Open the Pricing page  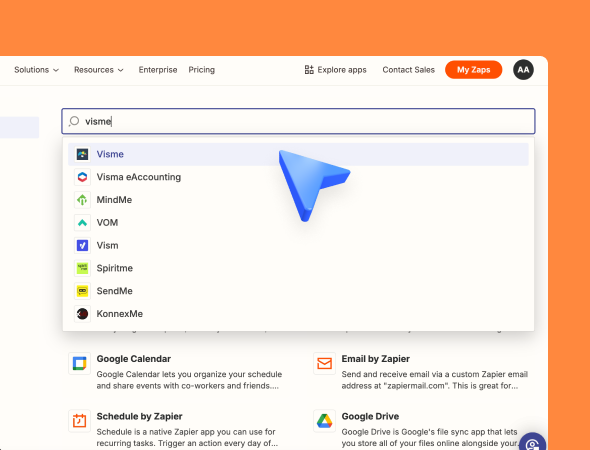202,70
